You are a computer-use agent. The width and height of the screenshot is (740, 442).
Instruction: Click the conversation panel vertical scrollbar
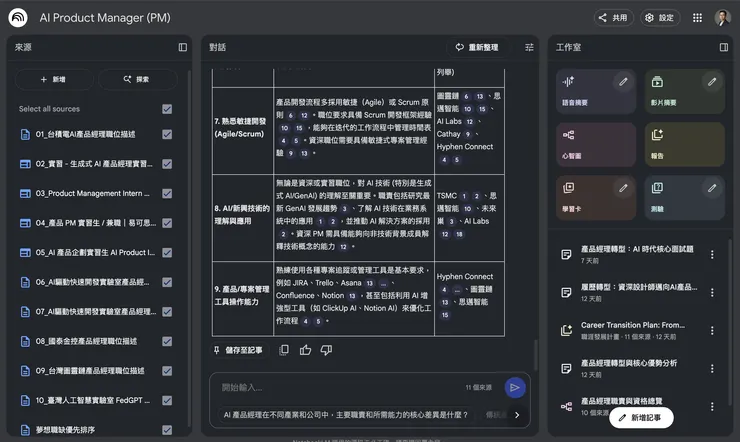(x=535, y=355)
